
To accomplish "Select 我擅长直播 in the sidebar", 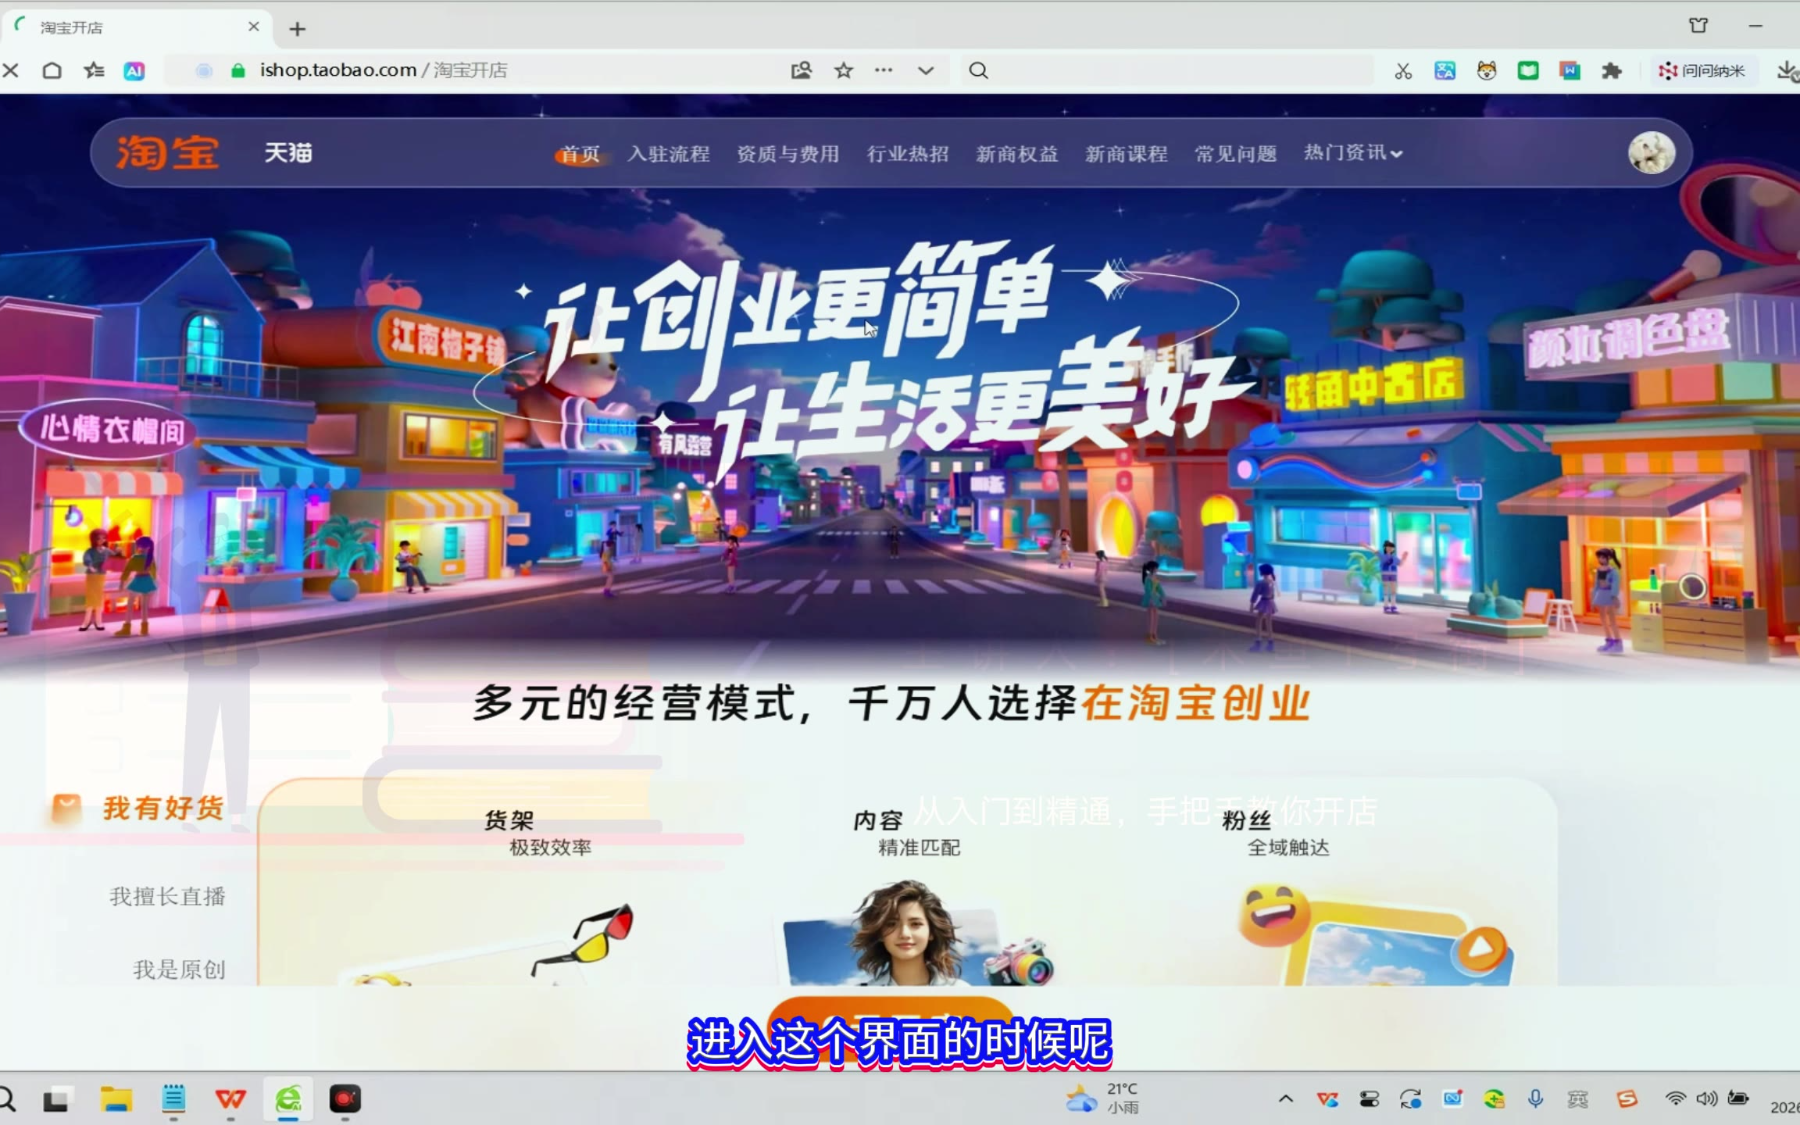I will click(167, 897).
